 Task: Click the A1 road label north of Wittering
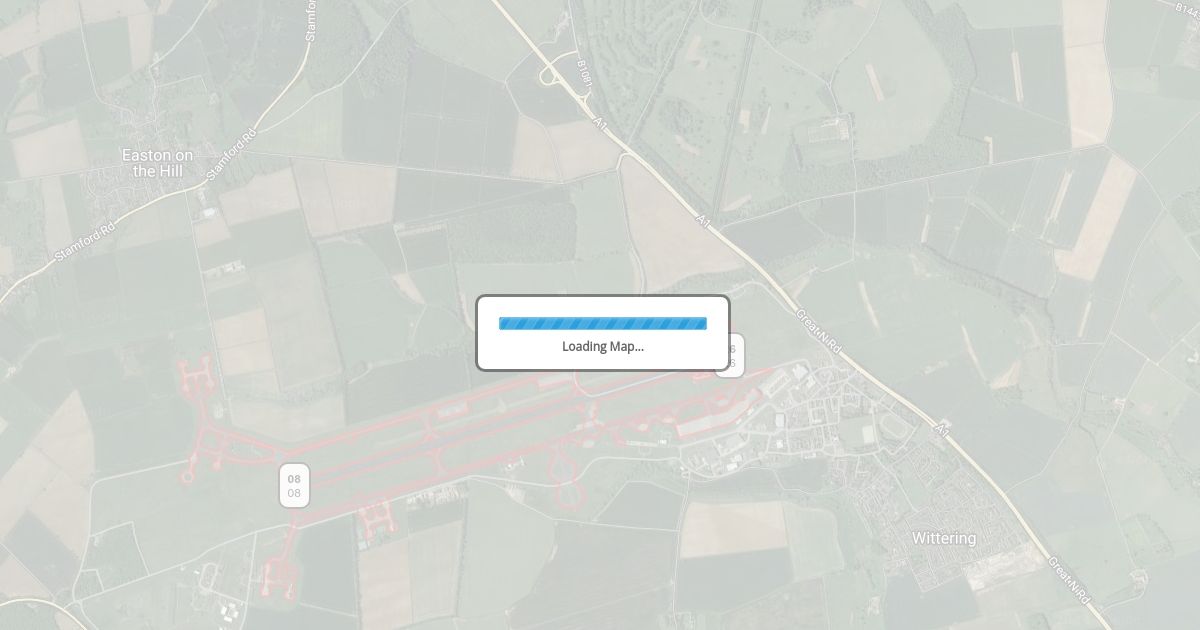pyautogui.click(x=941, y=429)
